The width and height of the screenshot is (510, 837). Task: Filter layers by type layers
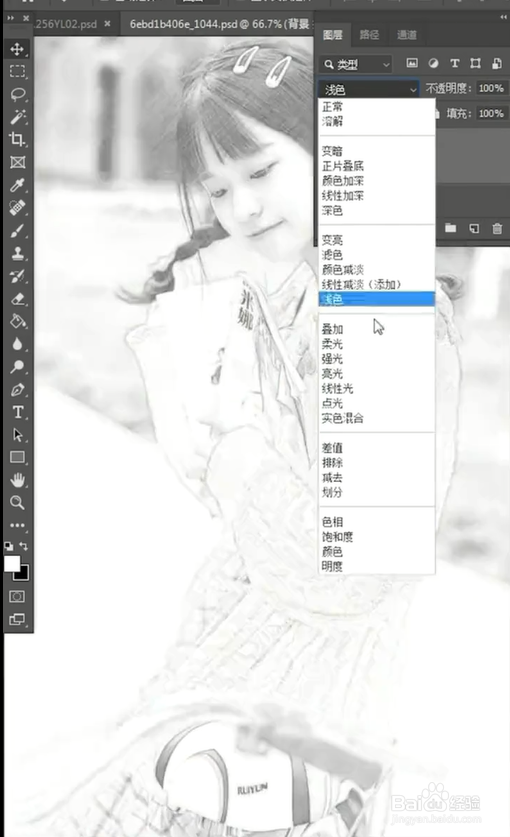pyautogui.click(x=454, y=64)
